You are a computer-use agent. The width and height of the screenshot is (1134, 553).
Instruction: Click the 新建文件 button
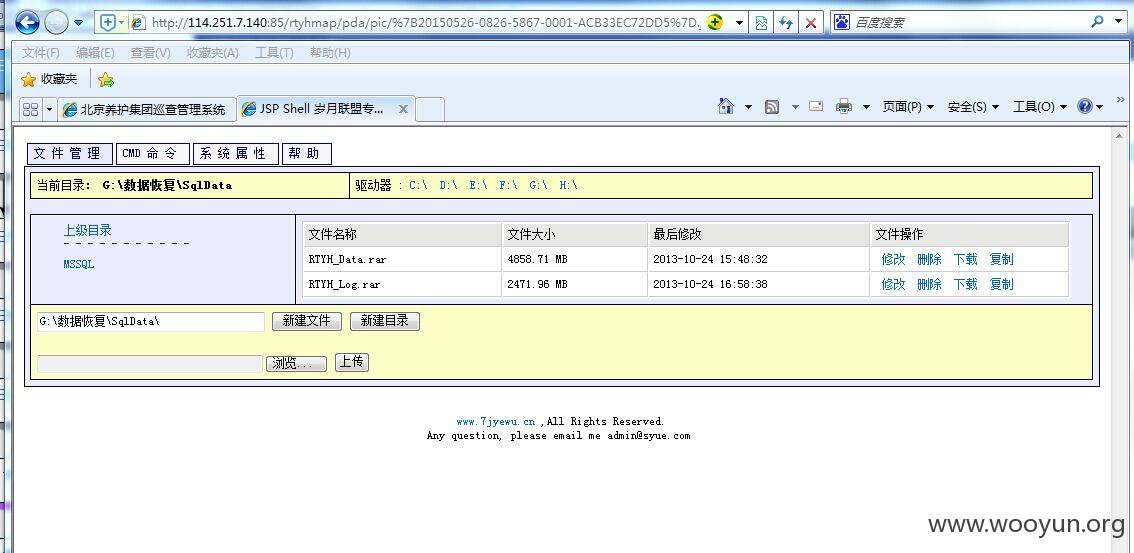click(307, 321)
